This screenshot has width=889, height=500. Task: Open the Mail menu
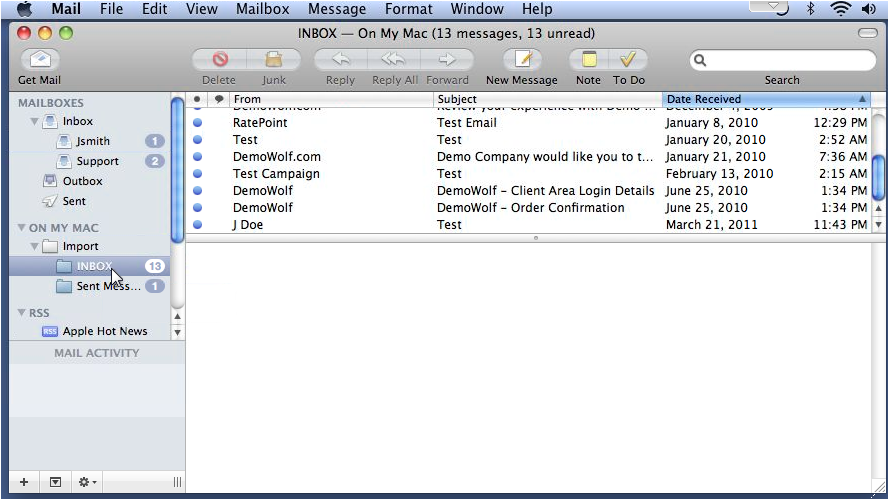(66, 9)
